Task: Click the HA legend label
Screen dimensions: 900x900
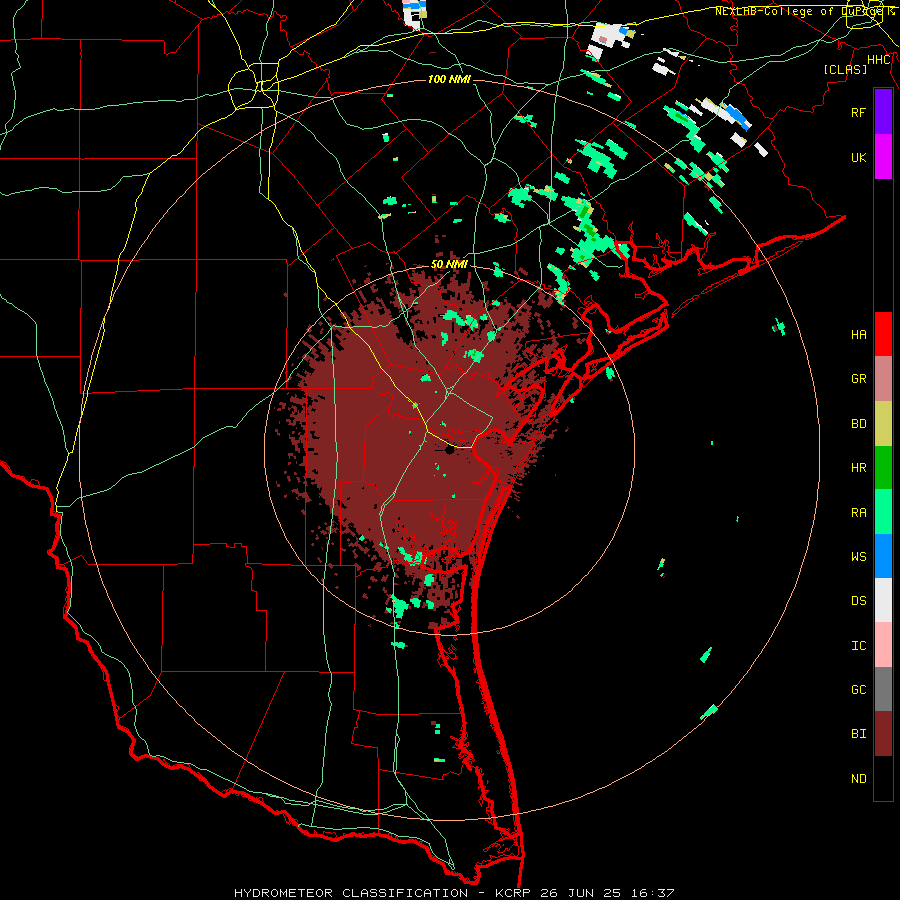Action: coord(859,335)
